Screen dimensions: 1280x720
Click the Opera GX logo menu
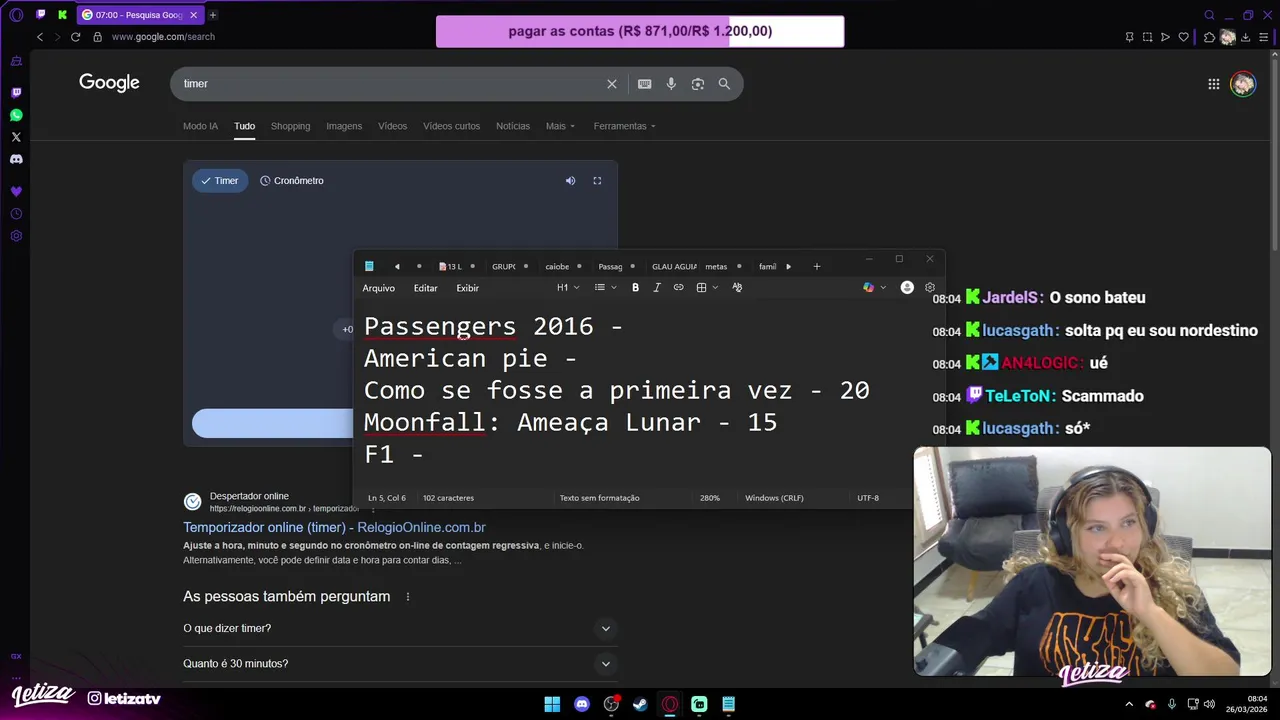coord(16,15)
